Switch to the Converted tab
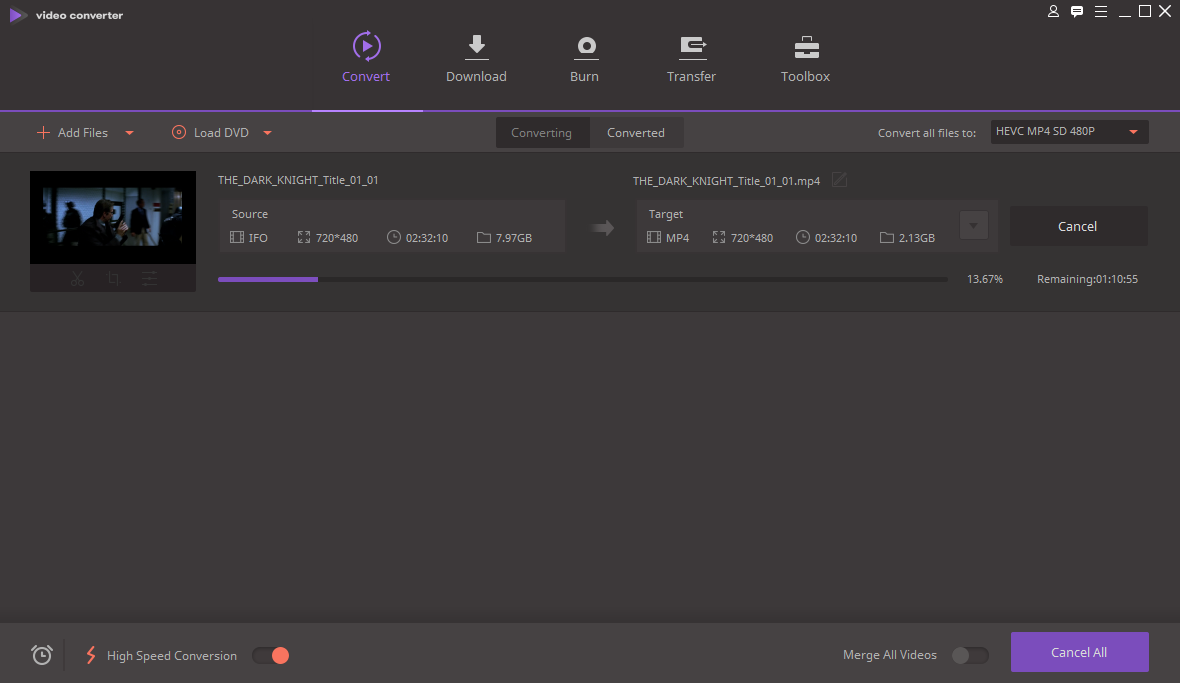The image size is (1180, 683). [x=636, y=132]
